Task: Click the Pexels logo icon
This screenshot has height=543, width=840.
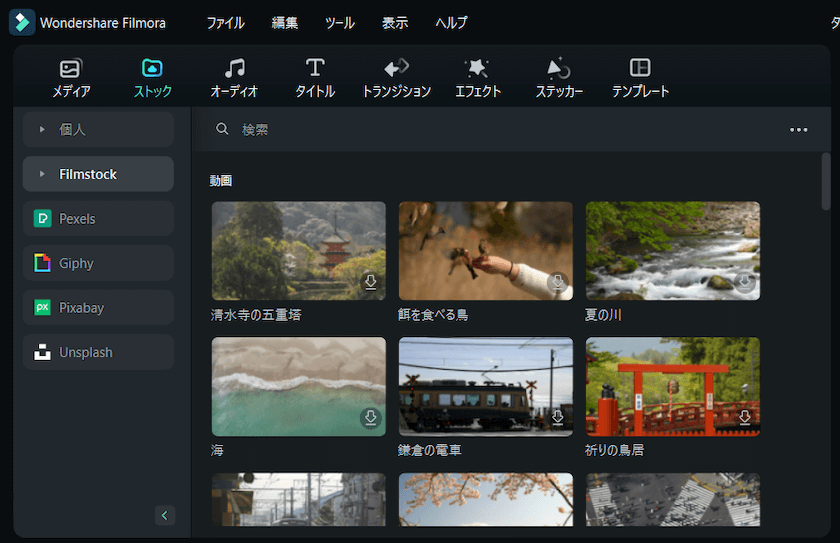Action: tap(42, 218)
